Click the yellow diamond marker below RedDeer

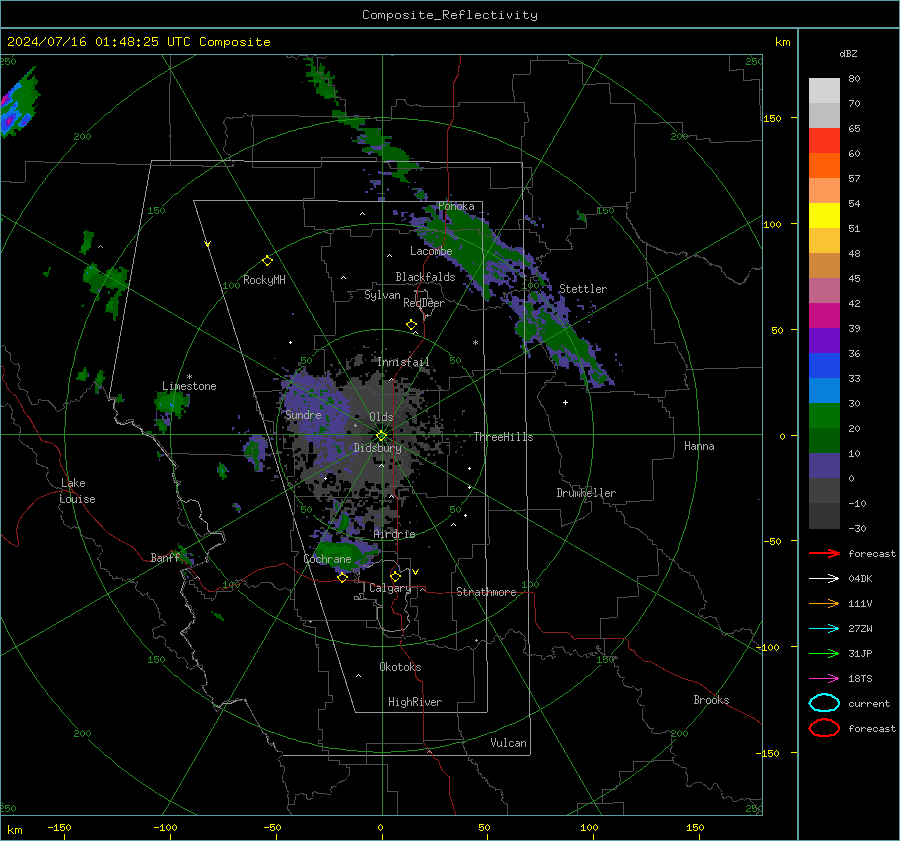(x=411, y=325)
